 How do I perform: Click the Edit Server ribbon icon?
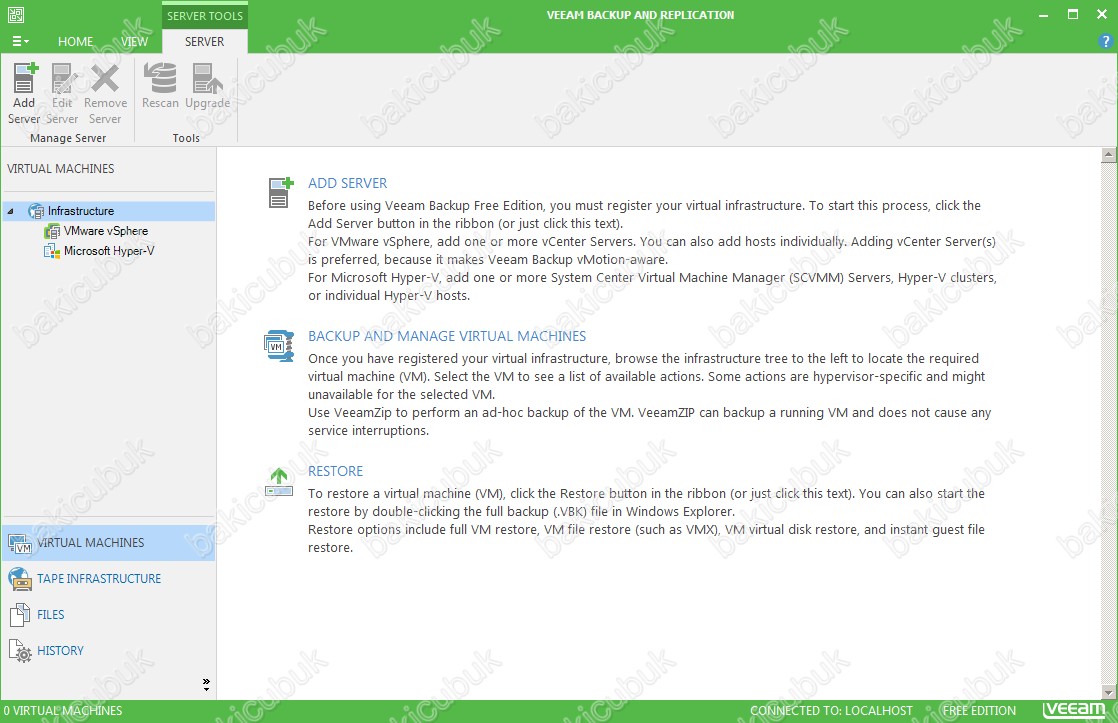point(63,78)
